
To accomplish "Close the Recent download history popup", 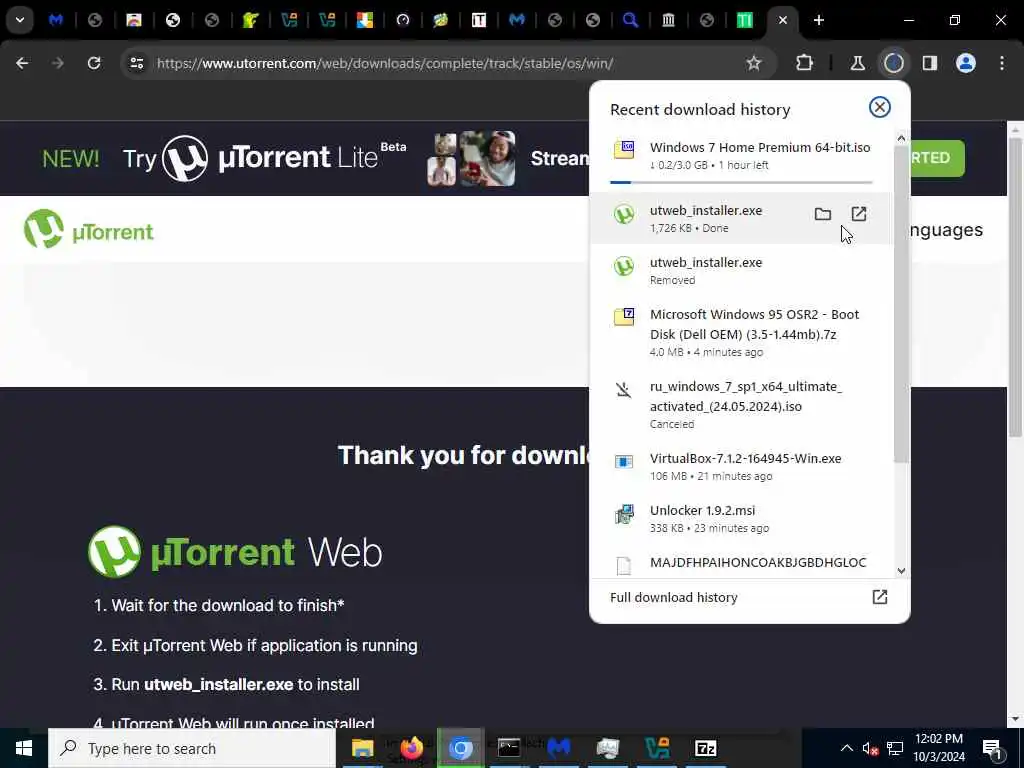I will (x=879, y=107).
